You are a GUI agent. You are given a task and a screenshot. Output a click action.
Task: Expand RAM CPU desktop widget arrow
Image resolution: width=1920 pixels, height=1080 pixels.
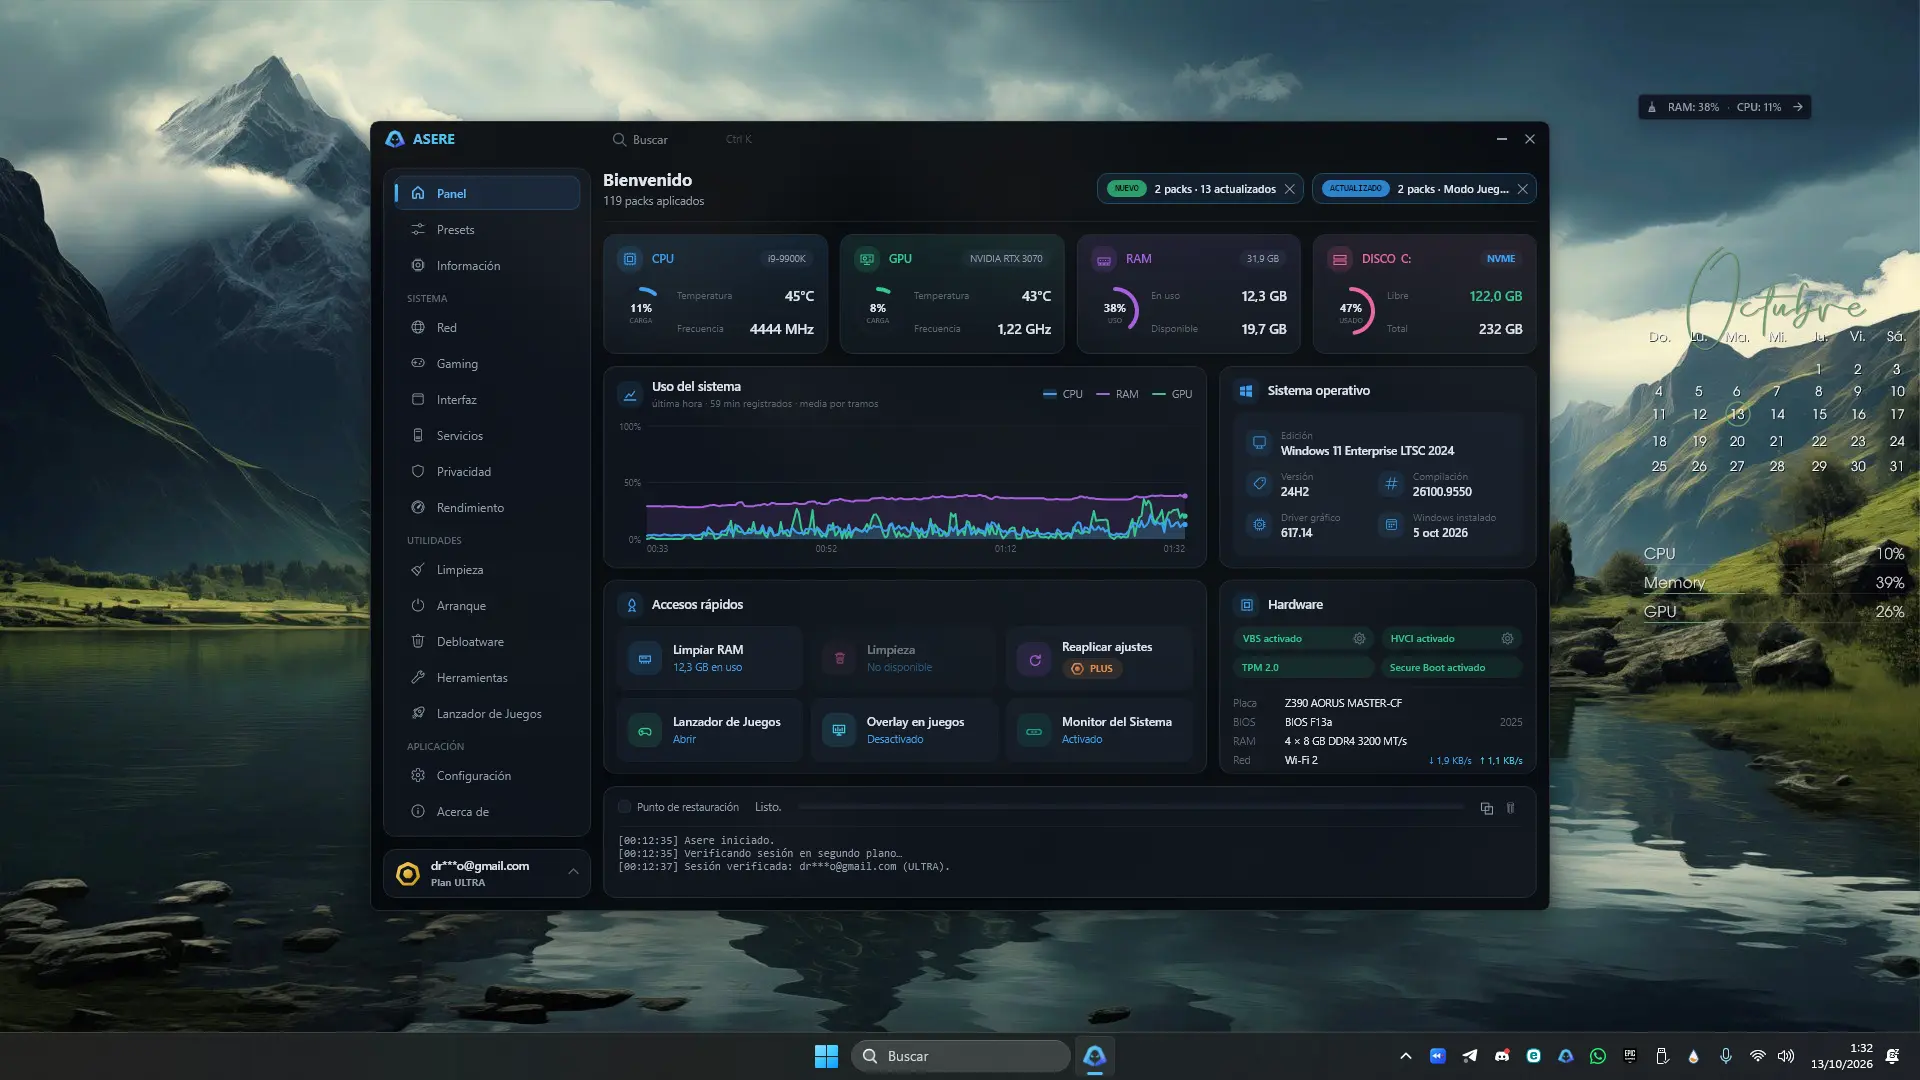[1798, 107]
